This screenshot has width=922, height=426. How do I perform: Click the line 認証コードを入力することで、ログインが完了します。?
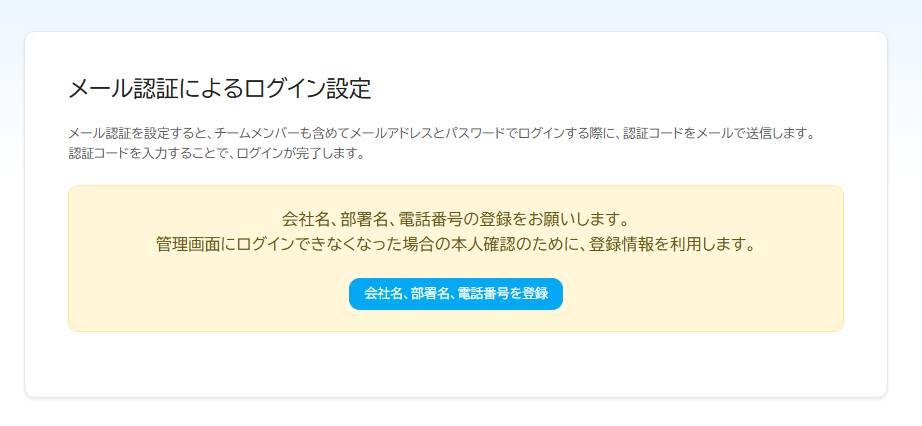216,155
